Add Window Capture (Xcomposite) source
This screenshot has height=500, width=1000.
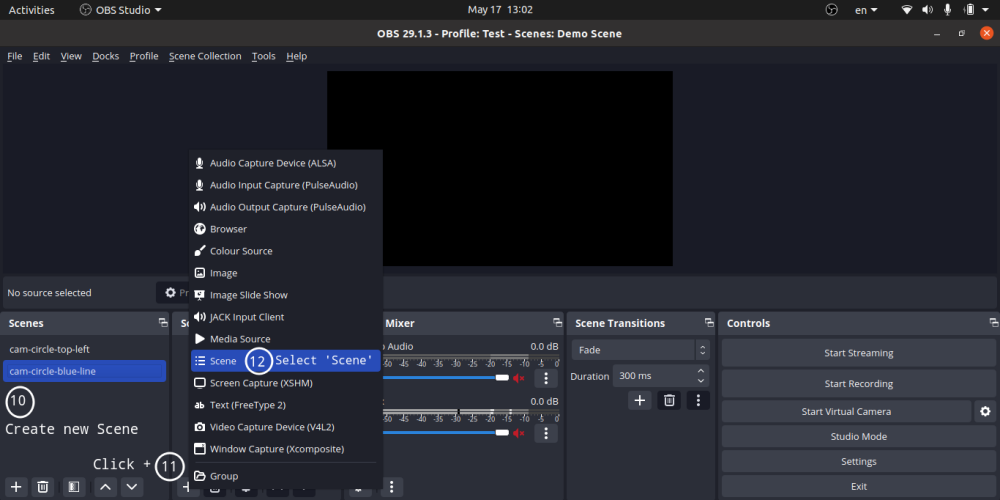(286, 449)
